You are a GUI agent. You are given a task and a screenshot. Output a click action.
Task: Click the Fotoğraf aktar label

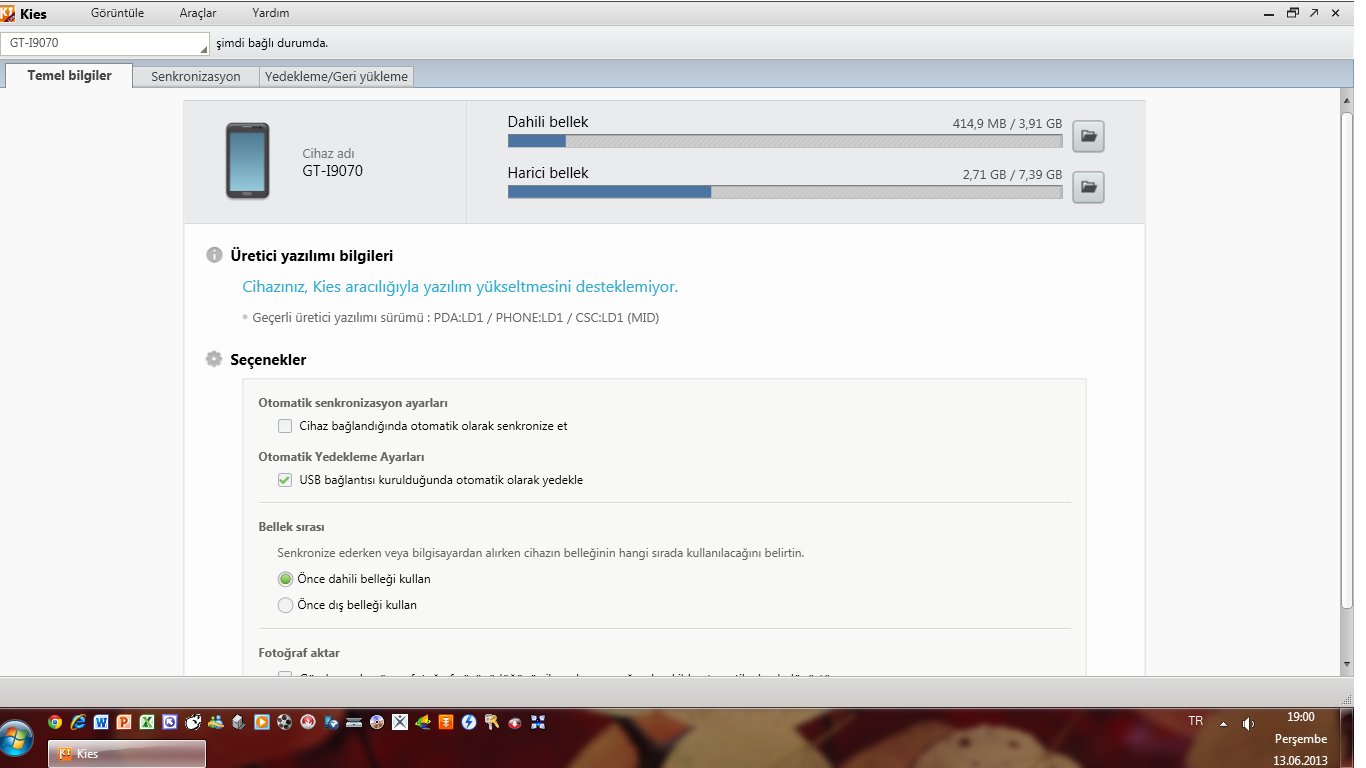click(299, 653)
